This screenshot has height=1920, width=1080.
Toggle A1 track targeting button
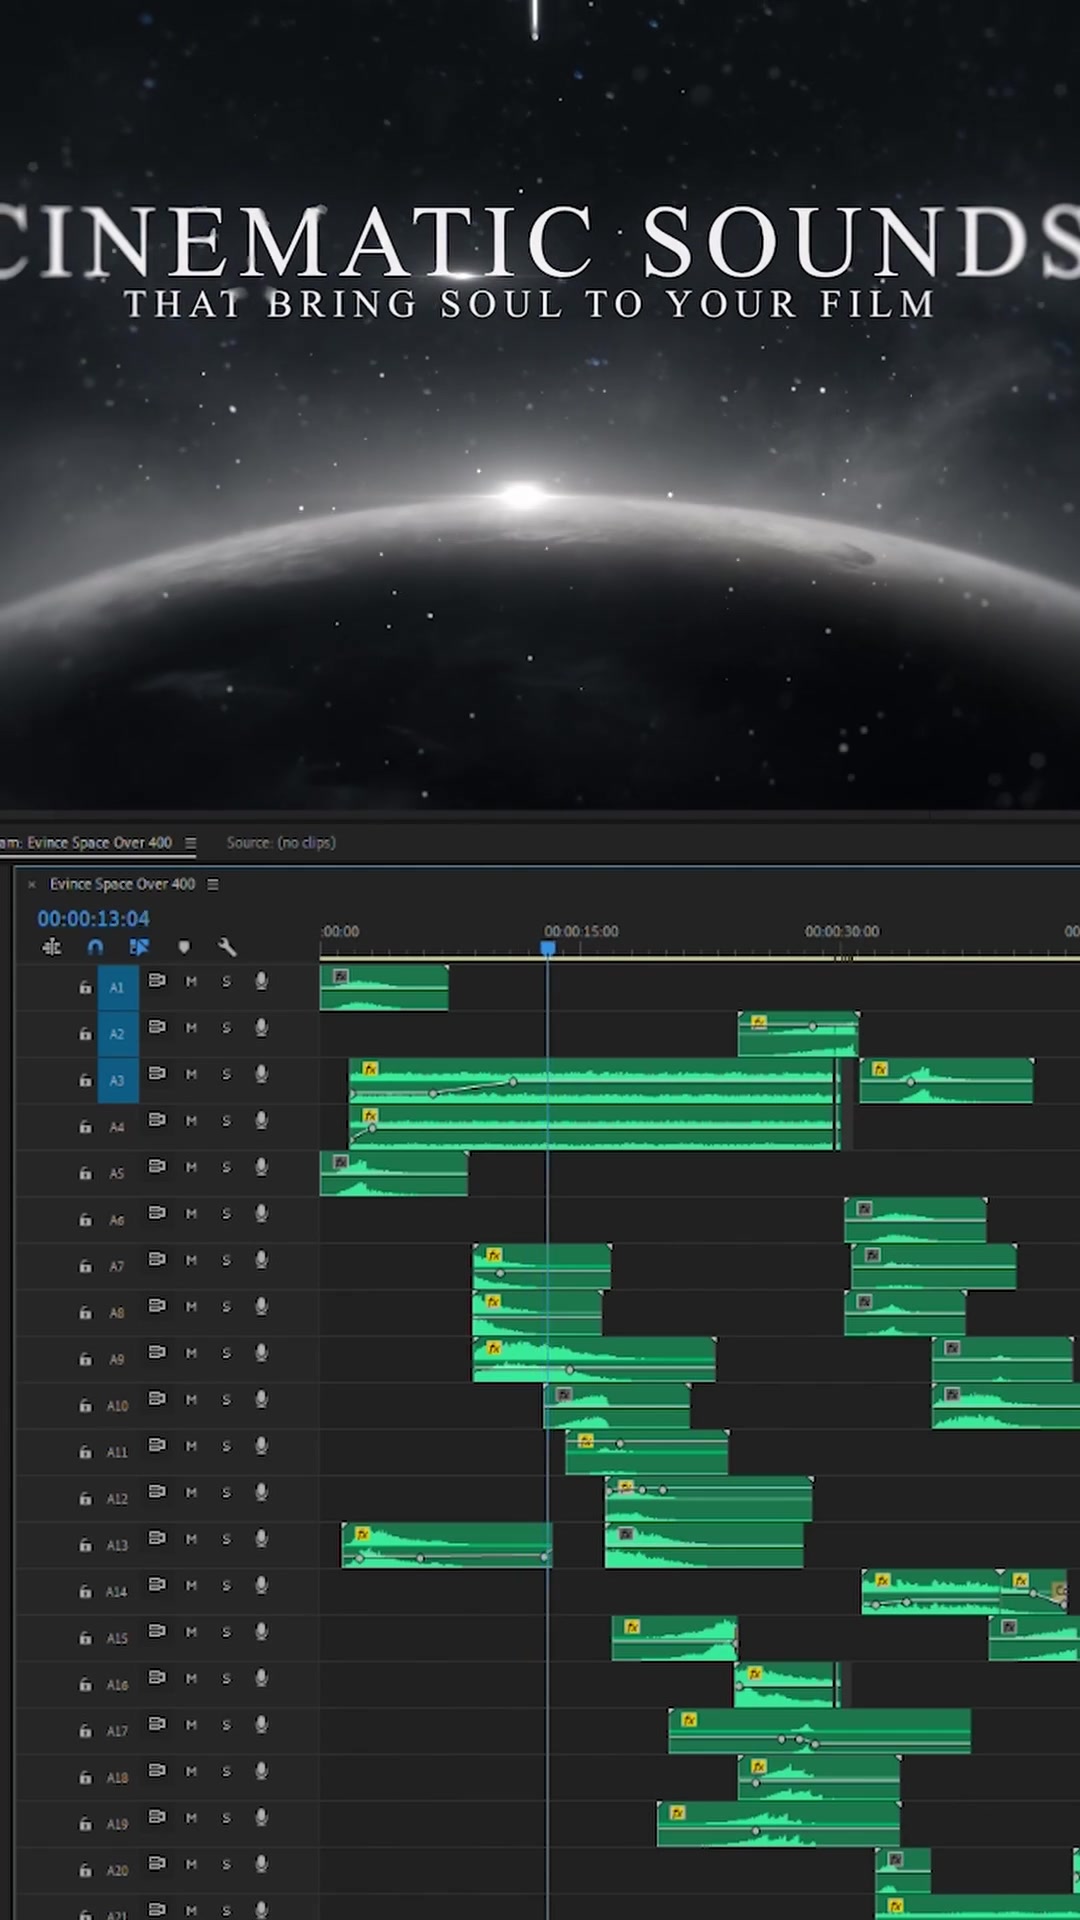(118, 987)
